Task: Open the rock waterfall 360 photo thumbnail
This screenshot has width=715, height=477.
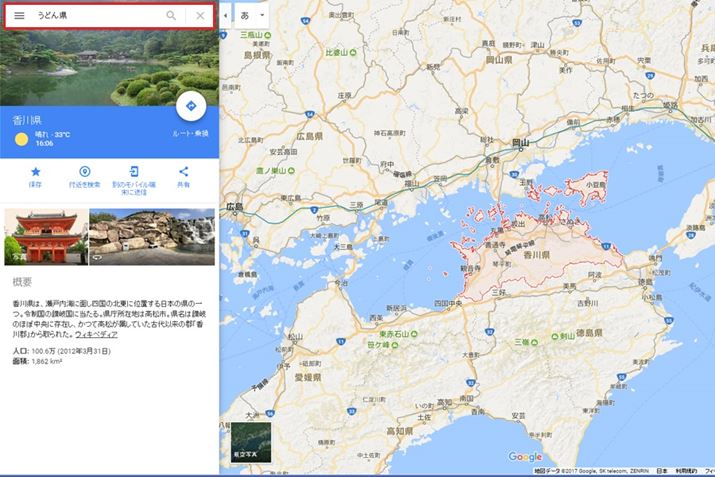Action: coord(151,236)
